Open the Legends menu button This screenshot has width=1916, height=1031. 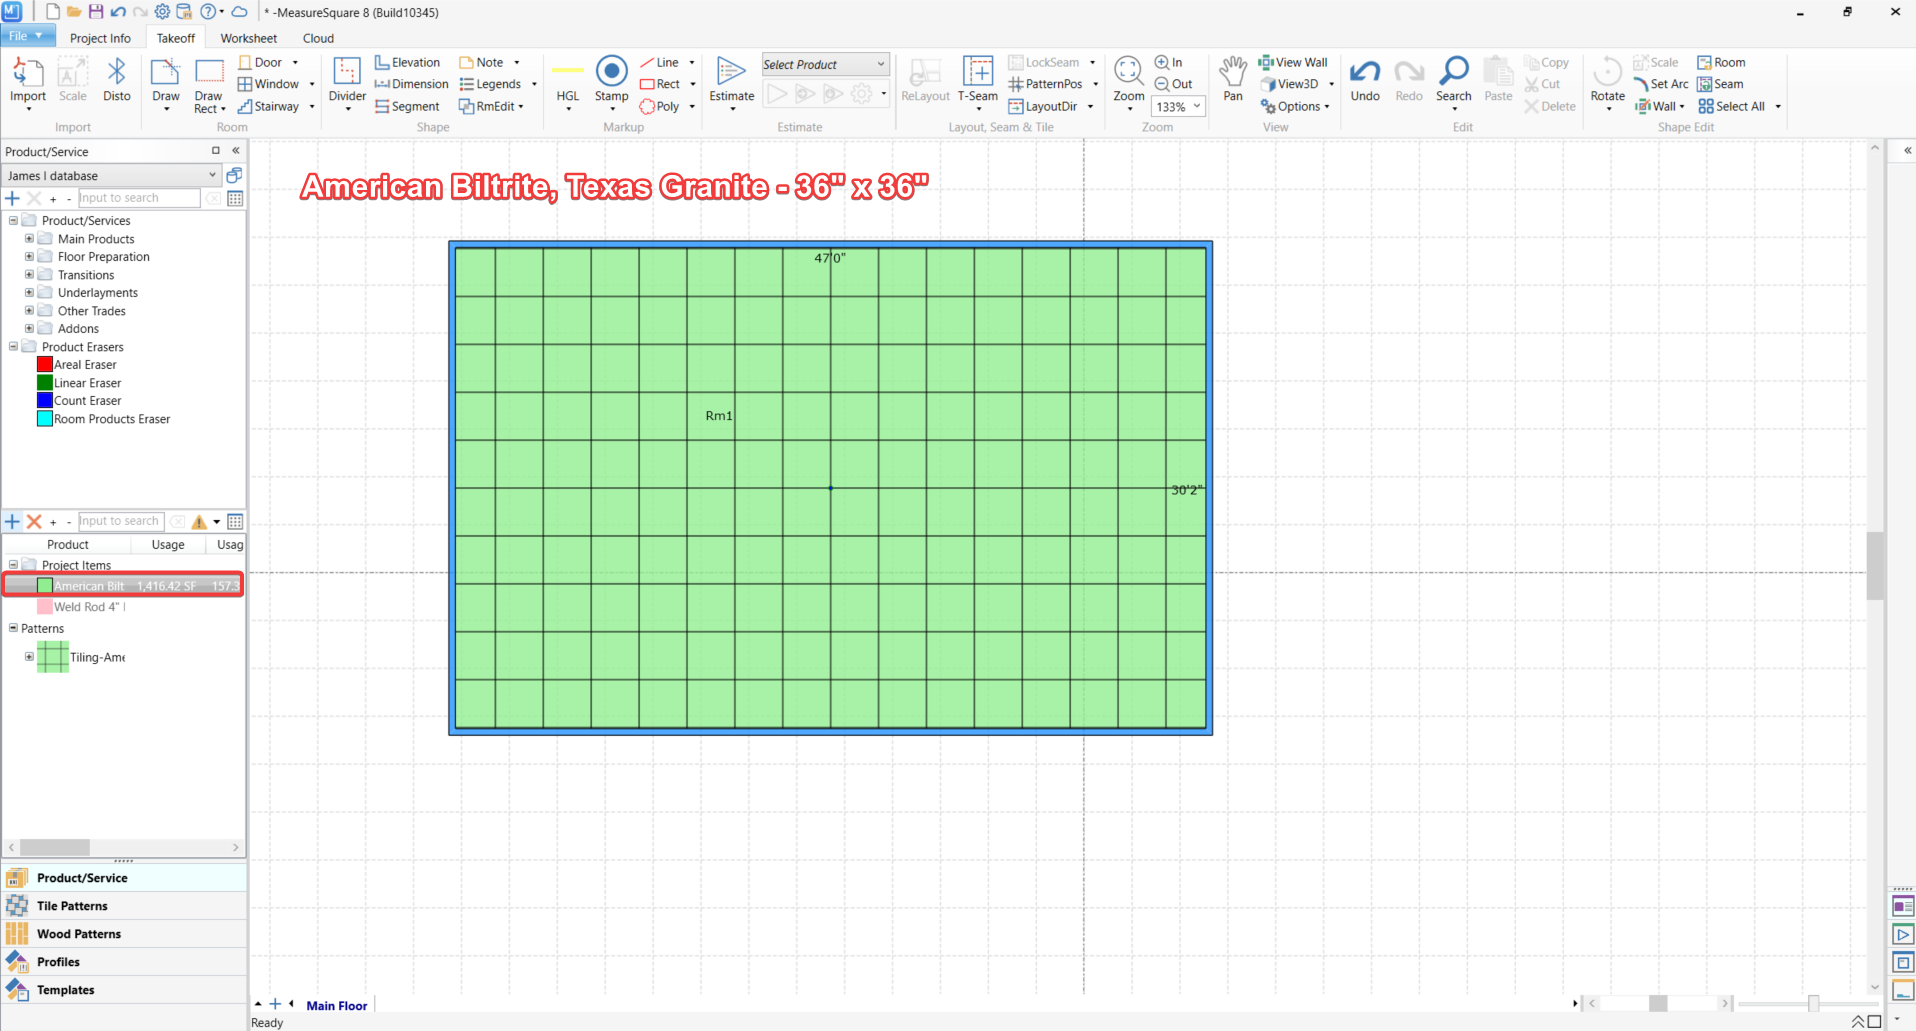tap(491, 84)
